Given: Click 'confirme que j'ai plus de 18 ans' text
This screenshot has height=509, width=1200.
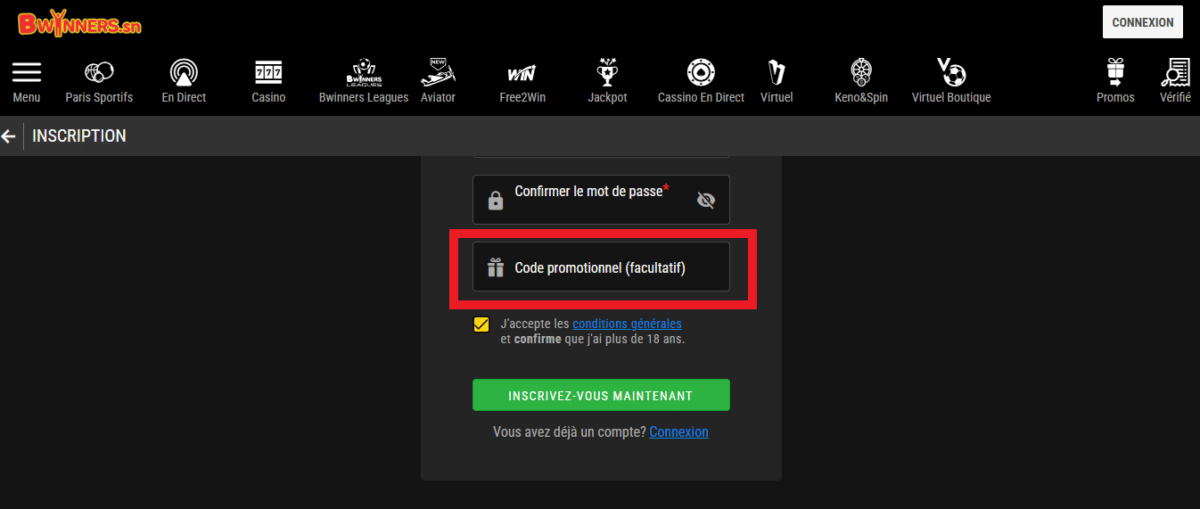Looking at the screenshot, I should coord(600,339).
